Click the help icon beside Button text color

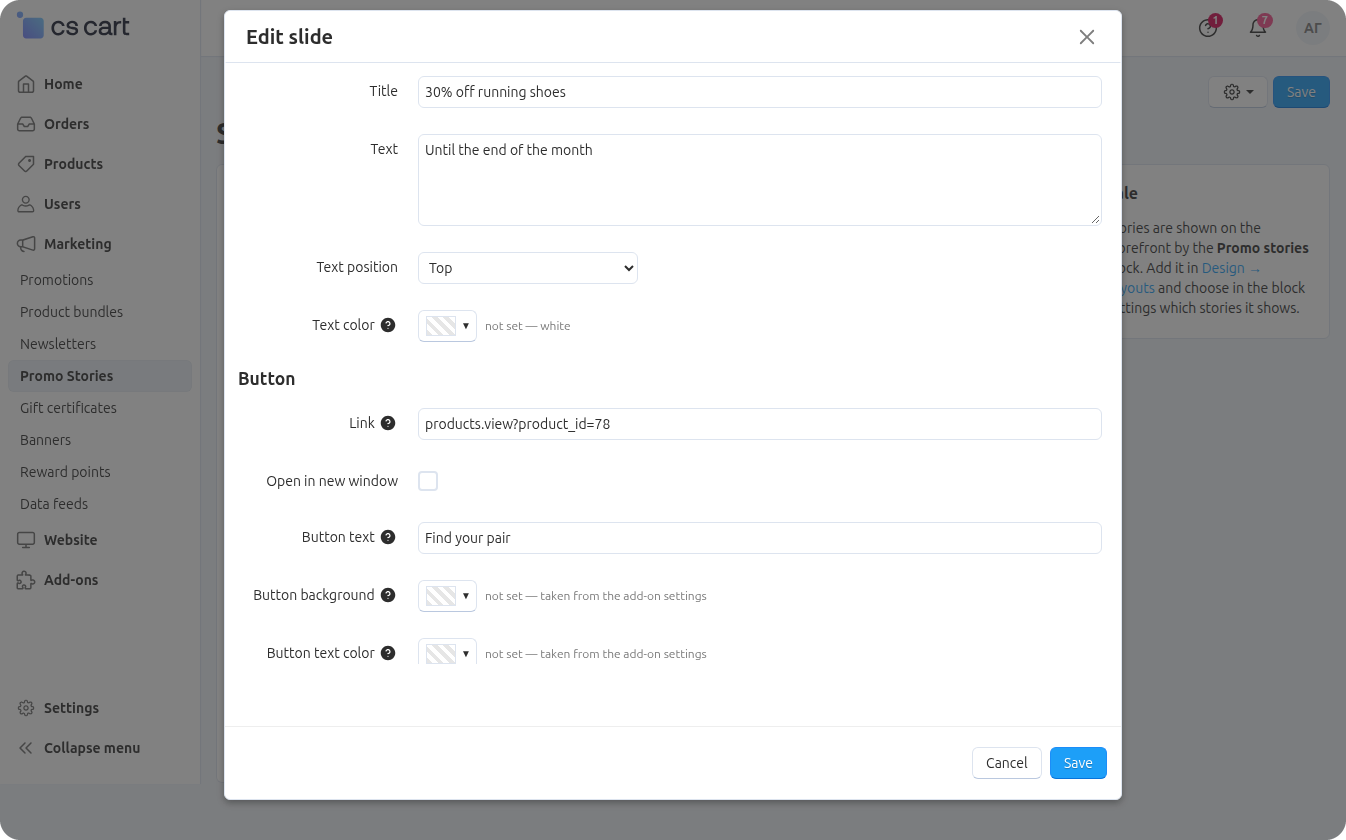click(388, 653)
